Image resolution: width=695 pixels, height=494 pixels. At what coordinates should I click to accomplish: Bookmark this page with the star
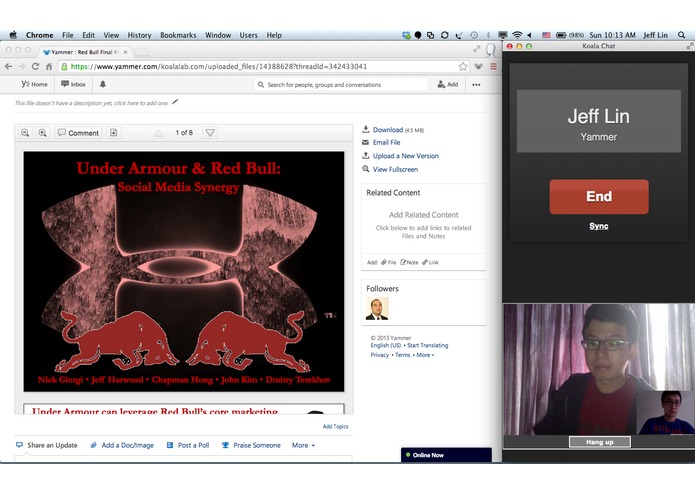463,66
